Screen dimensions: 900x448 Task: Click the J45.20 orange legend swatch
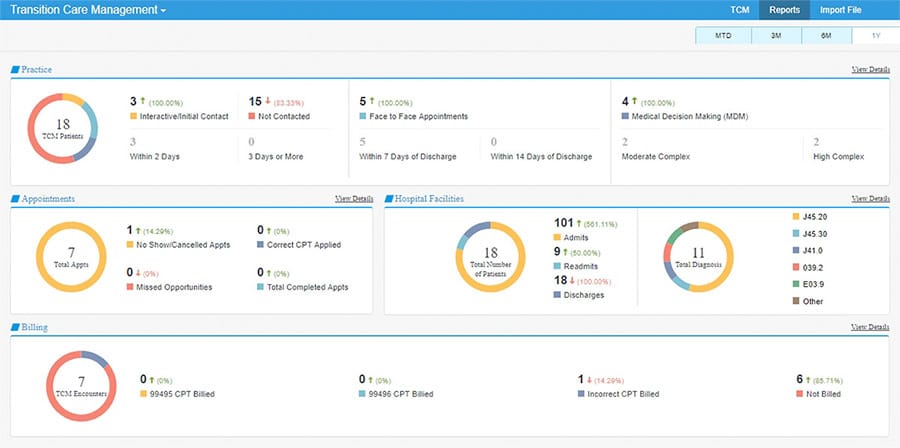coord(796,217)
